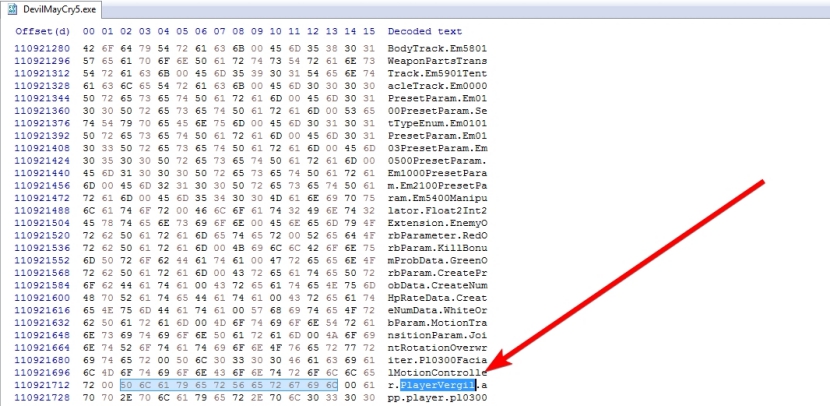Click decoded text pp.player.pl0300

[x=437, y=398]
